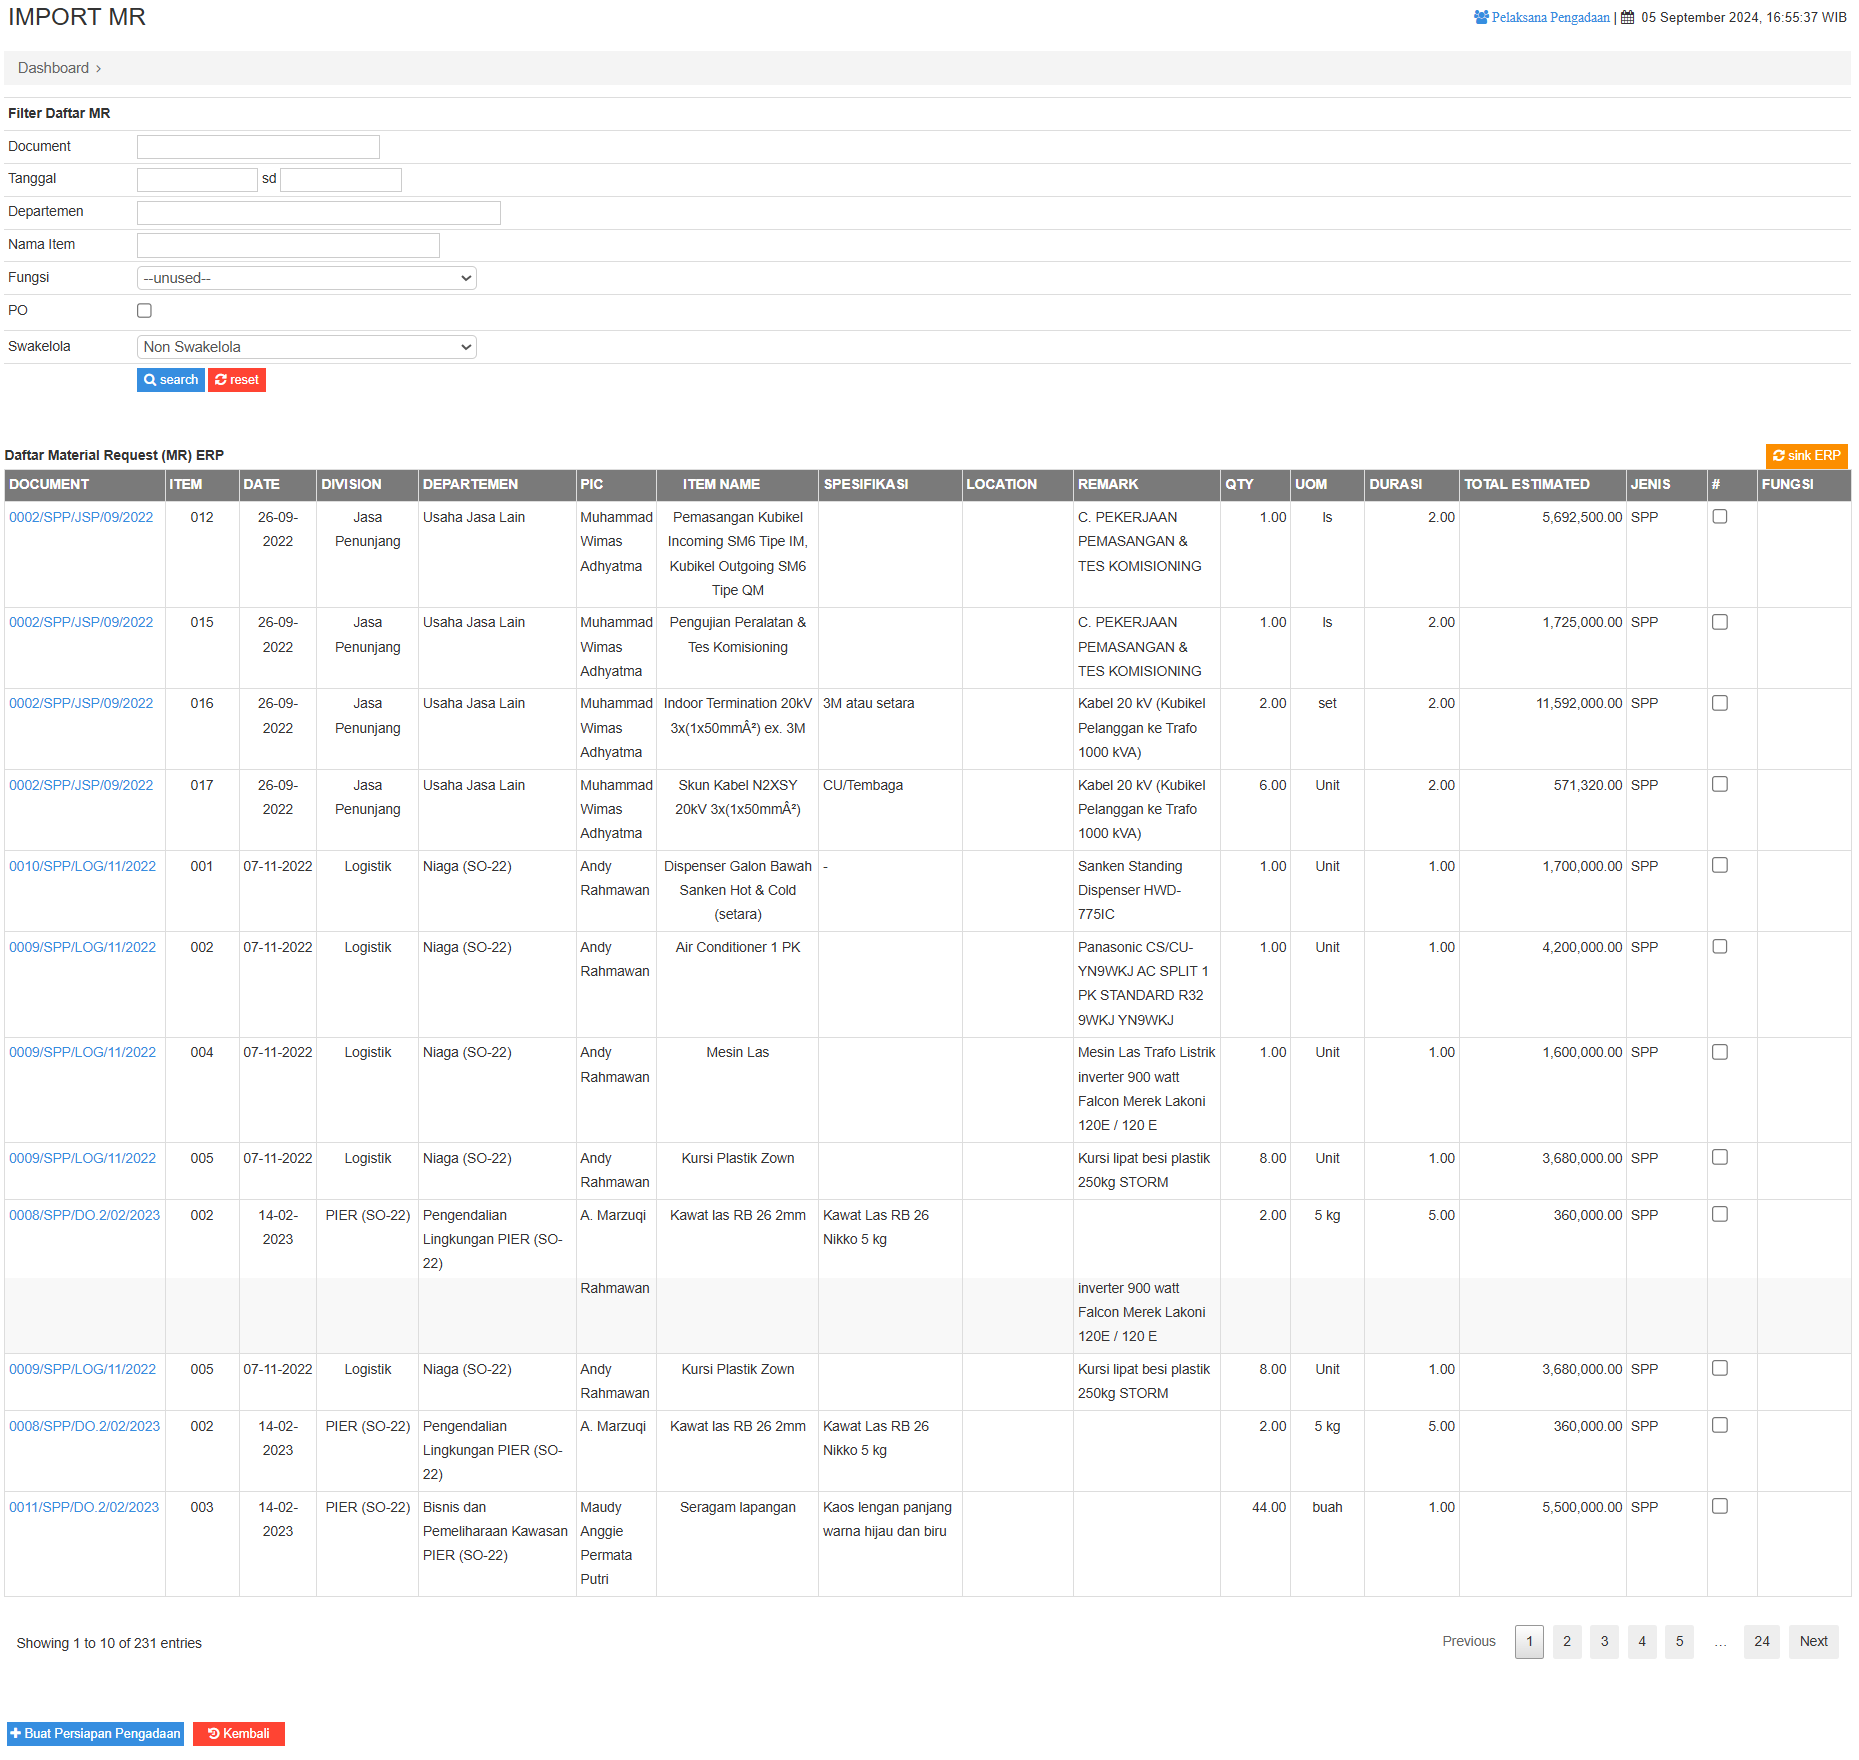
Task: Click the Nama Item input field
Action: coord(288,245)
